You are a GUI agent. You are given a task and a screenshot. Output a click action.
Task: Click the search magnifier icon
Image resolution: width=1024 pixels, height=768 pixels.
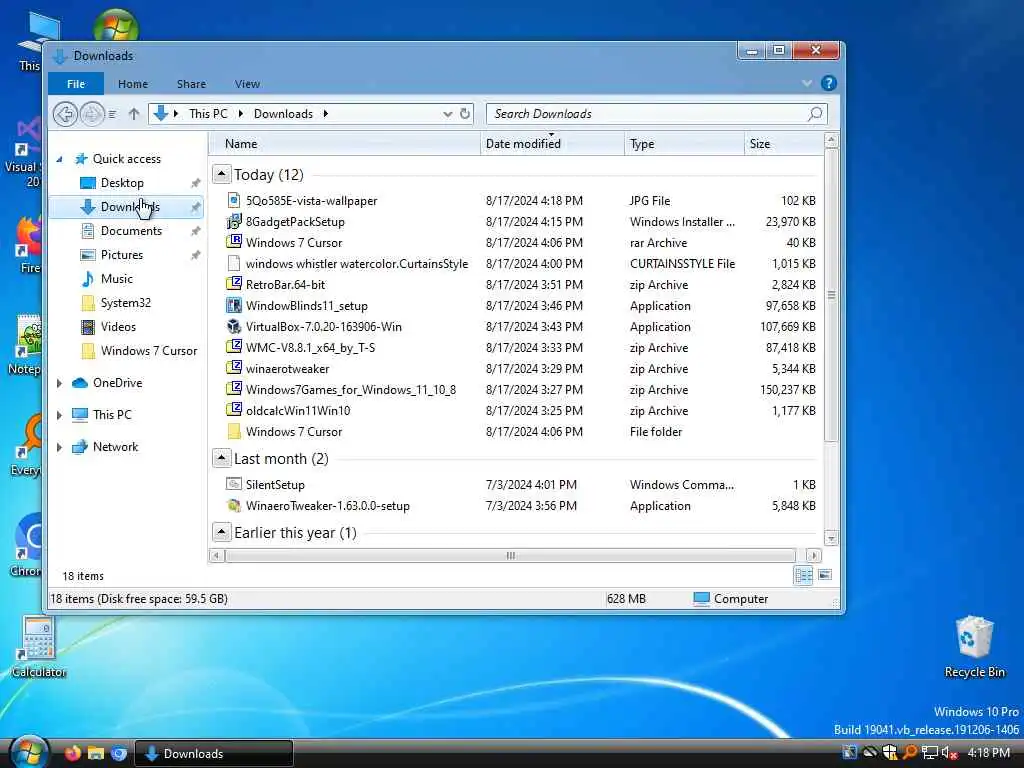pyautogui.click(x=815, y=114)
